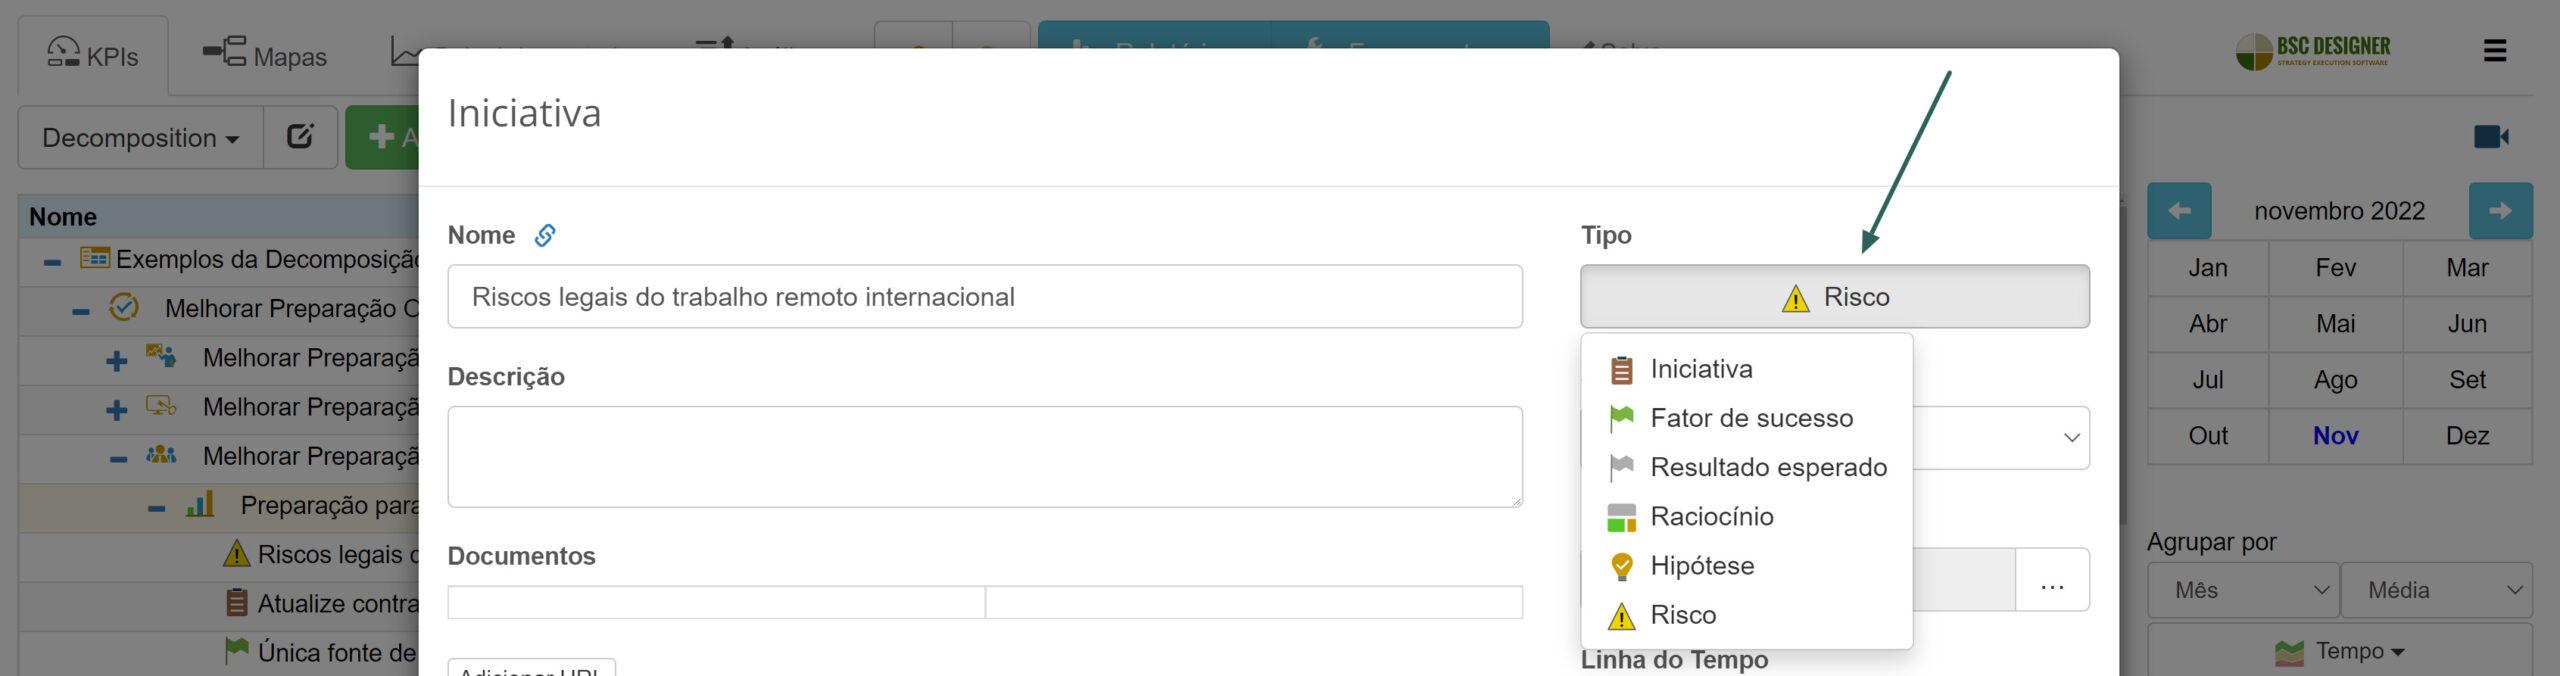This screenshot has width=2560, height=676.
Task: Open the Mês grouping dropdown
Action: (2242, 590)
